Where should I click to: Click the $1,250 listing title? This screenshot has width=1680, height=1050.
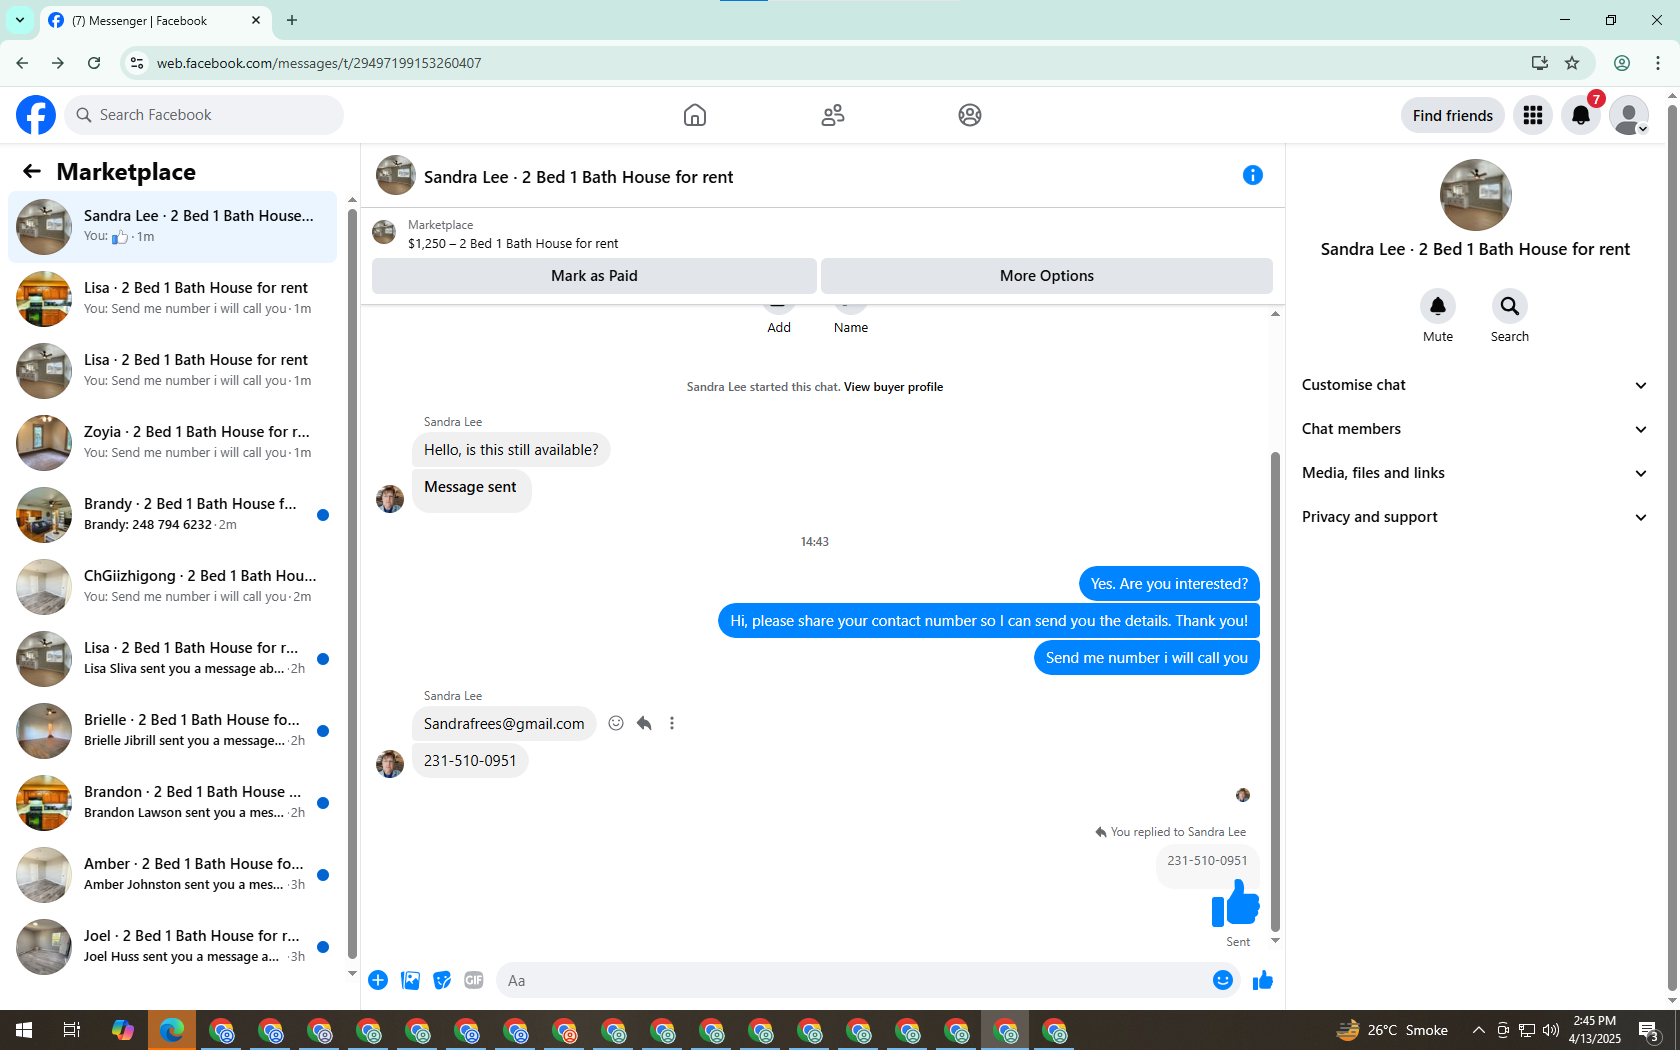(513, 244)
